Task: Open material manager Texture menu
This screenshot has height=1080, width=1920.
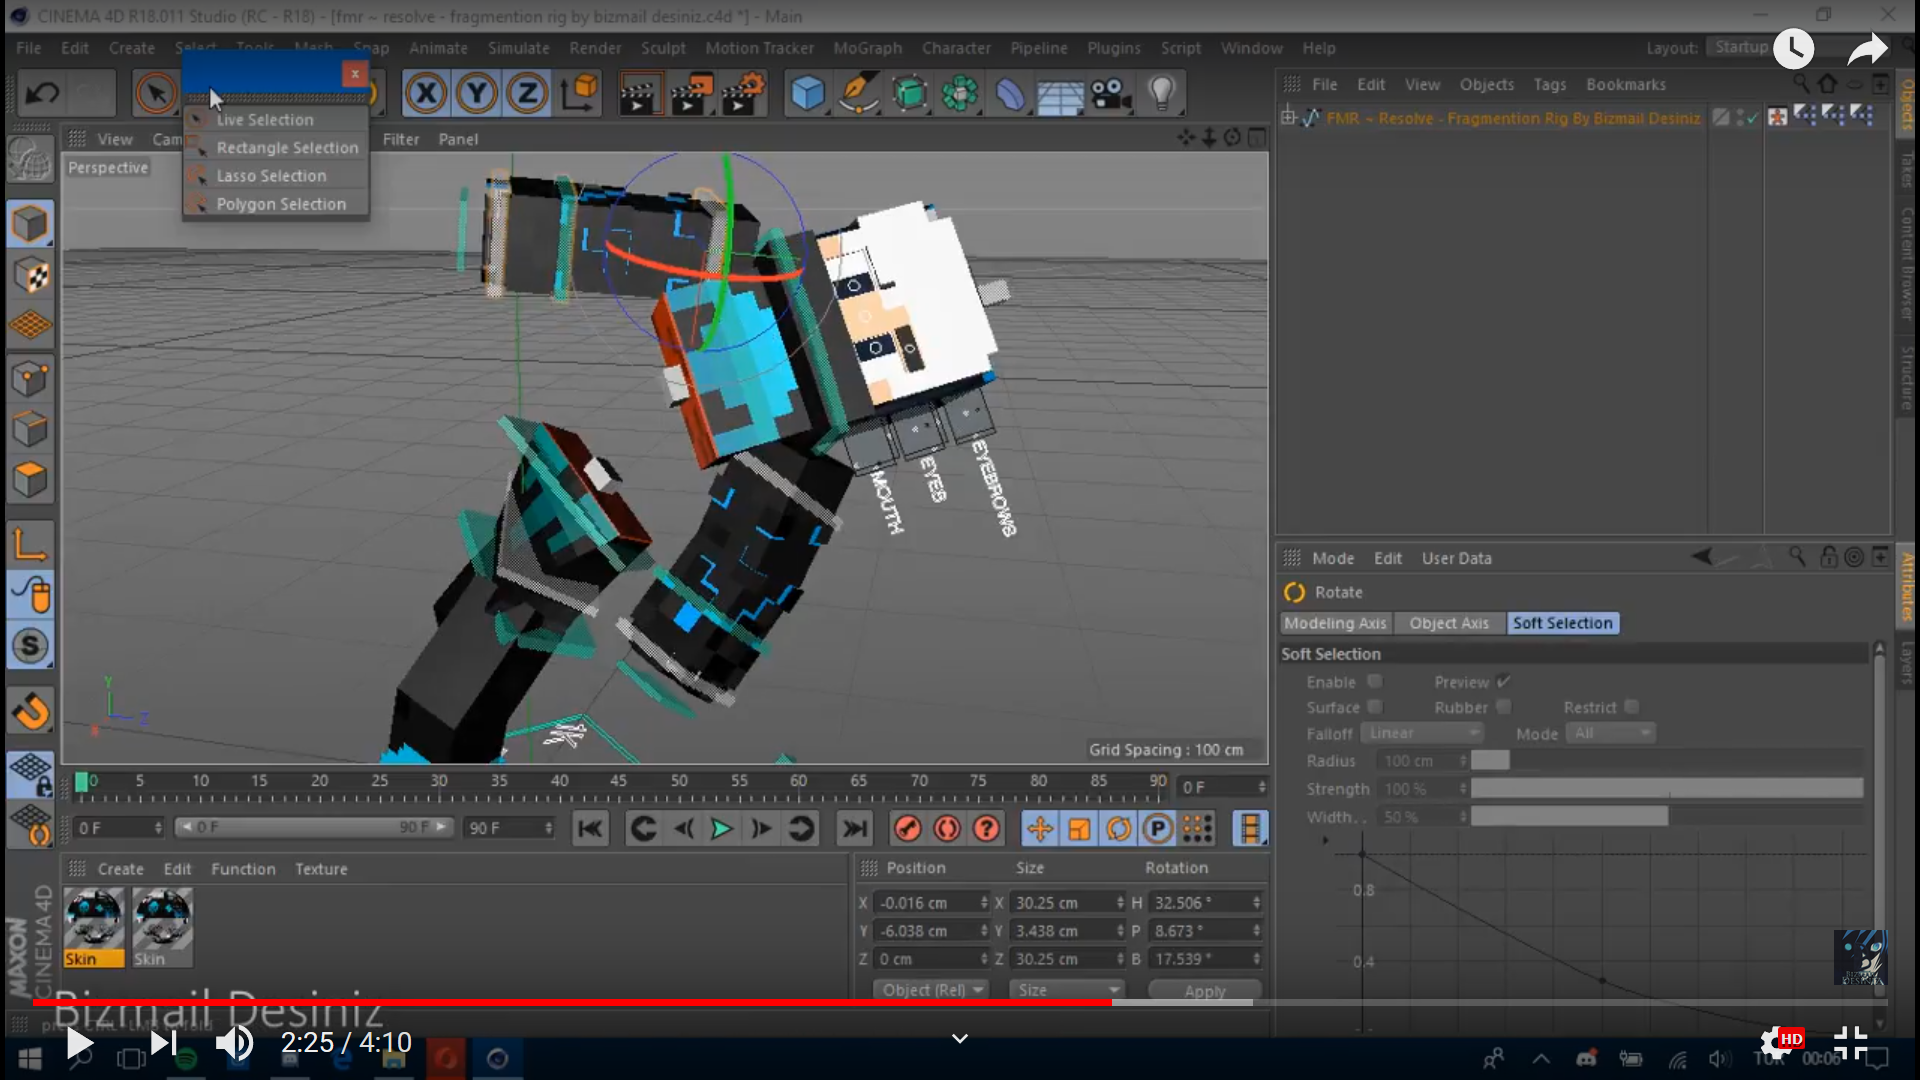Action: (321, 868)
